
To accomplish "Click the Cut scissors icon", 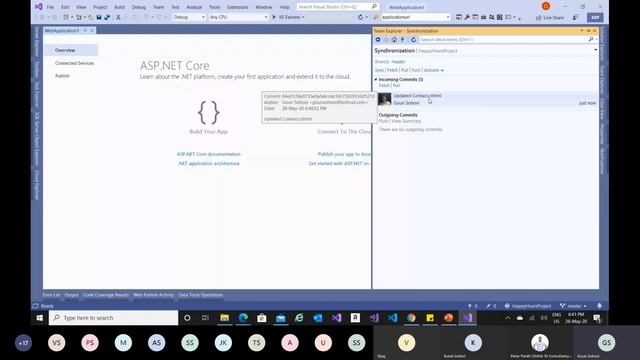I will click(118, 17).
